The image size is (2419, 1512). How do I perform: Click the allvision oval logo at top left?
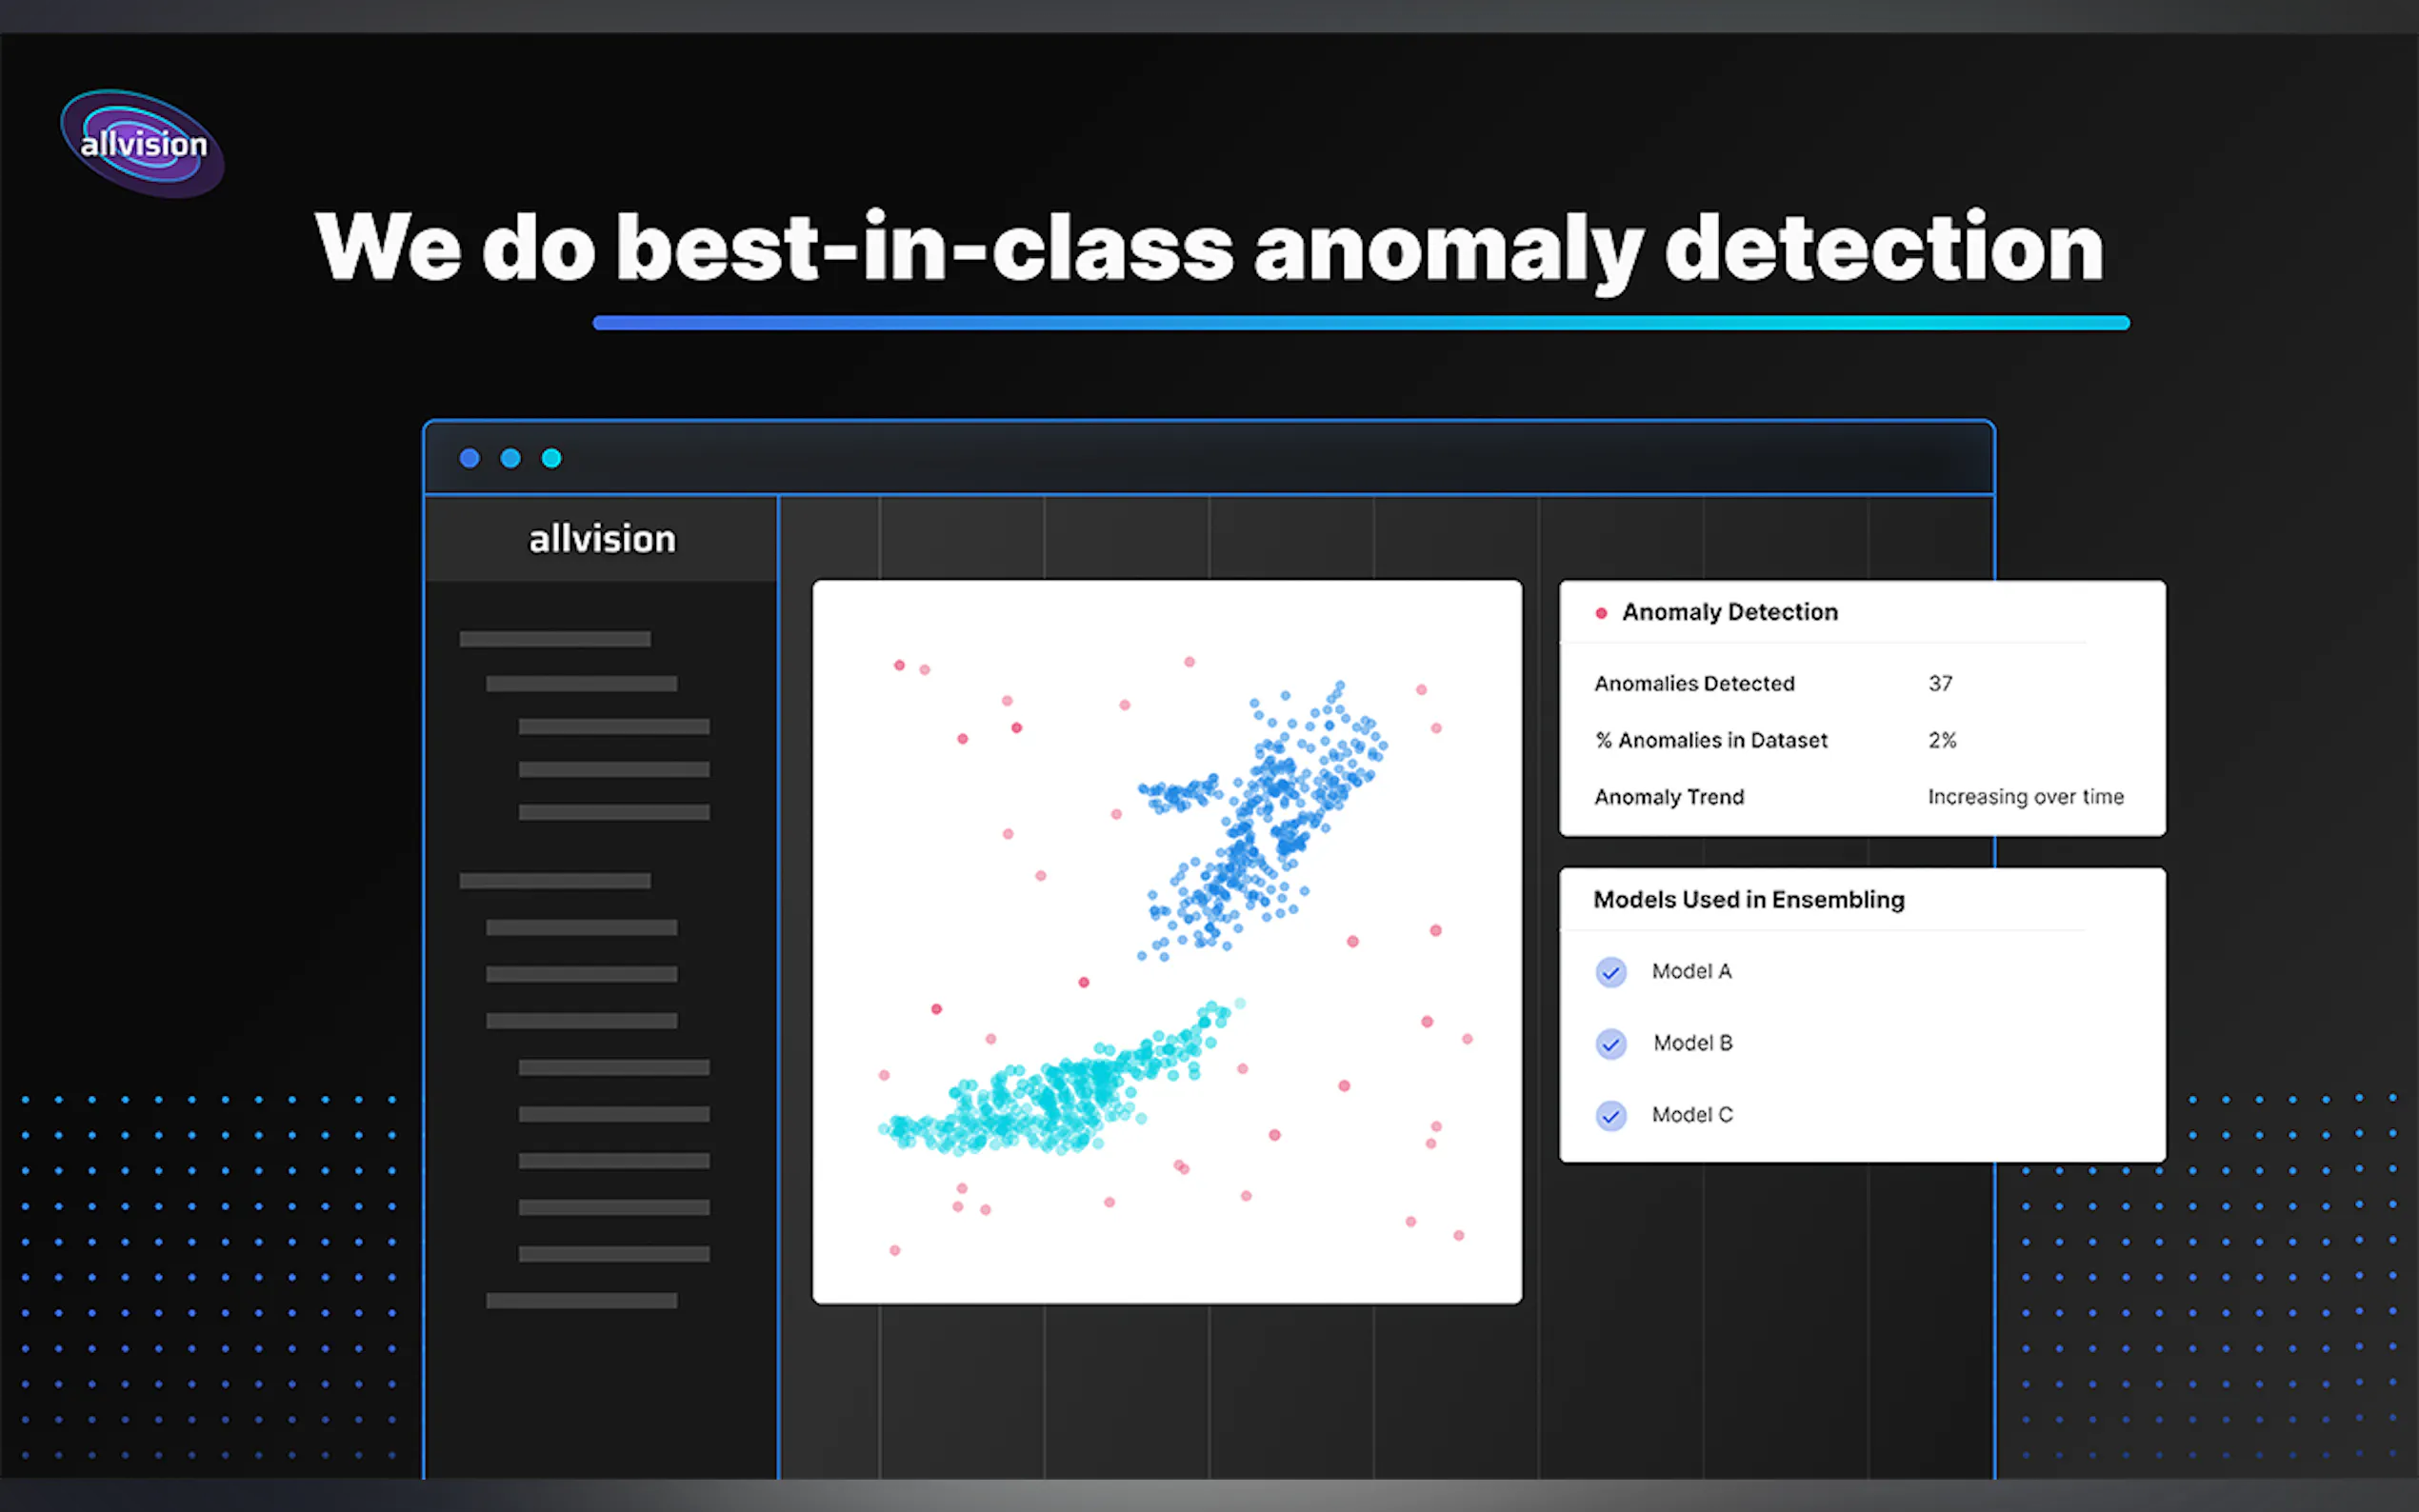[x=142, y=144]
